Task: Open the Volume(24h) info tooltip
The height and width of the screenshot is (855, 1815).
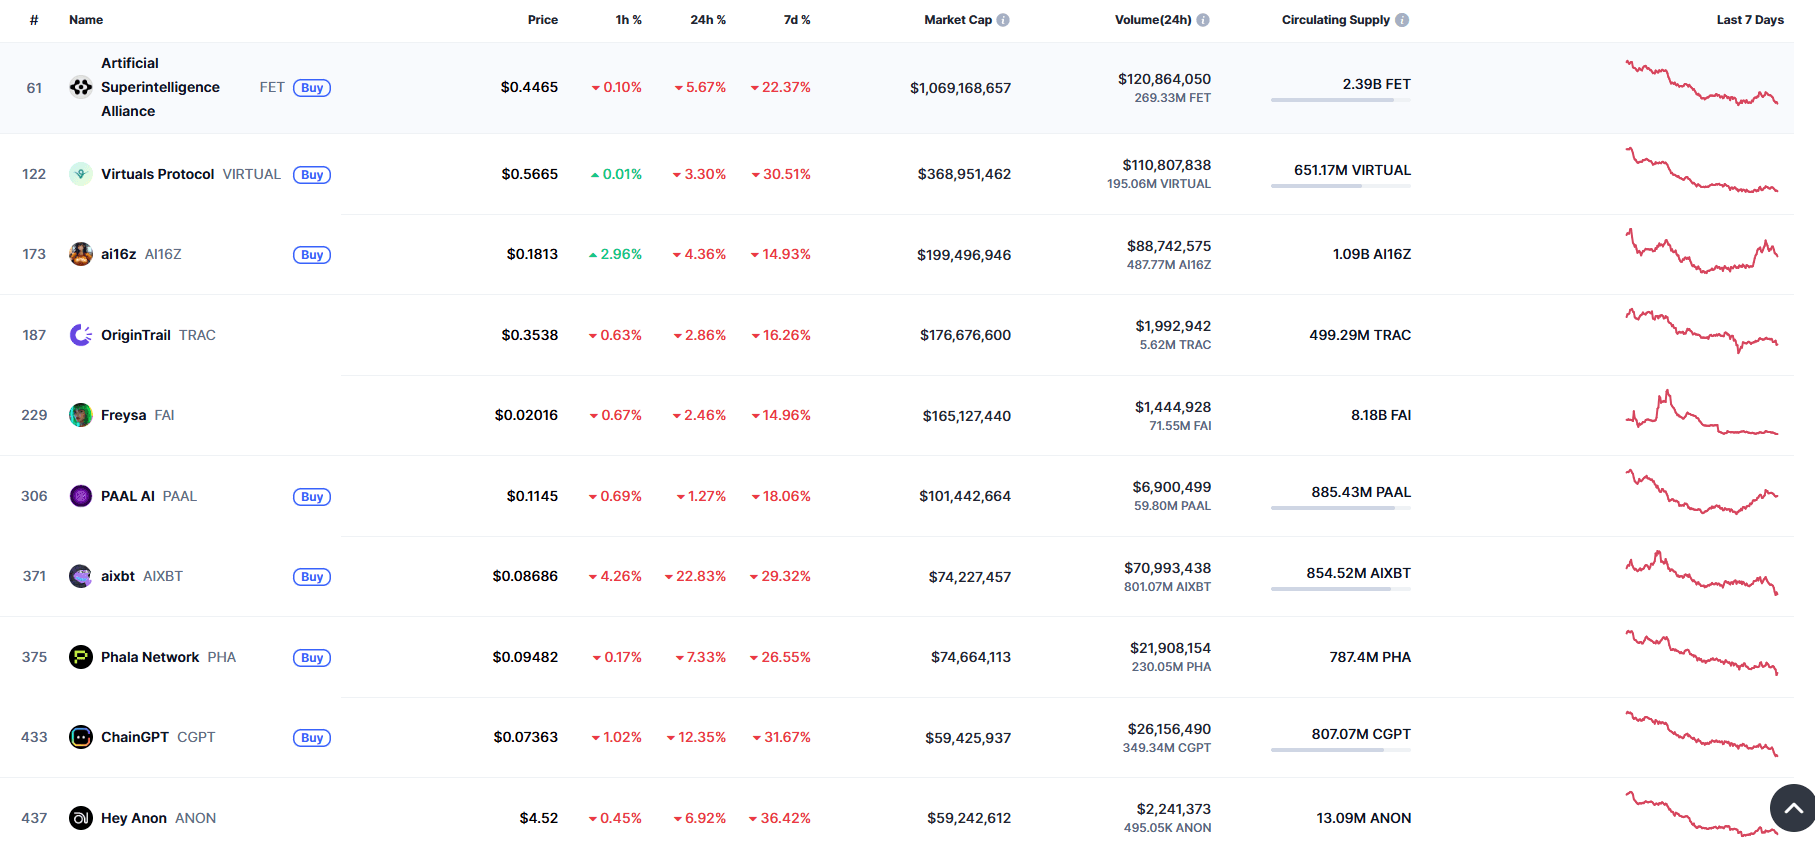Action: 1204,18
